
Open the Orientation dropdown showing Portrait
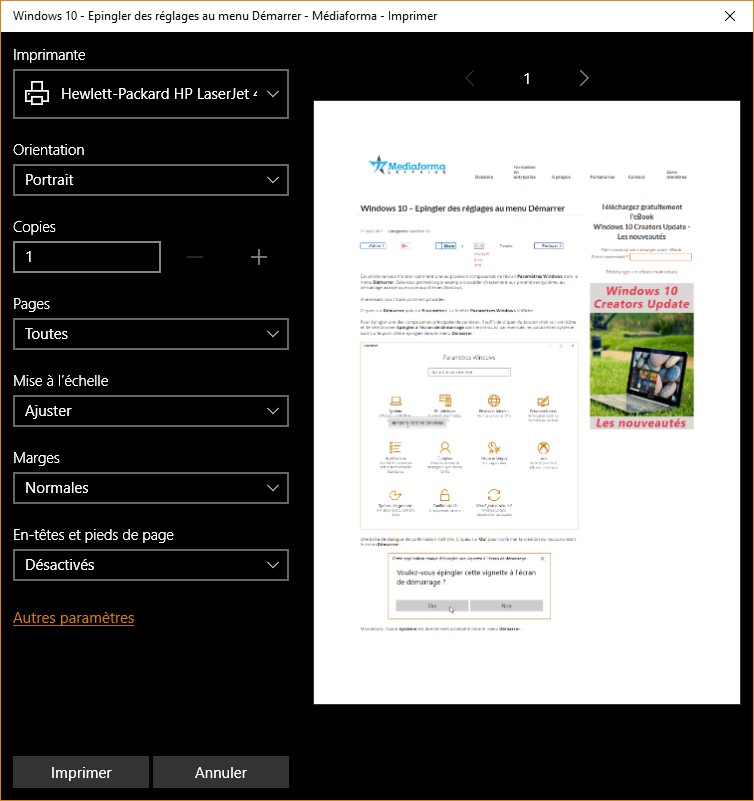(x=151, y=180)
